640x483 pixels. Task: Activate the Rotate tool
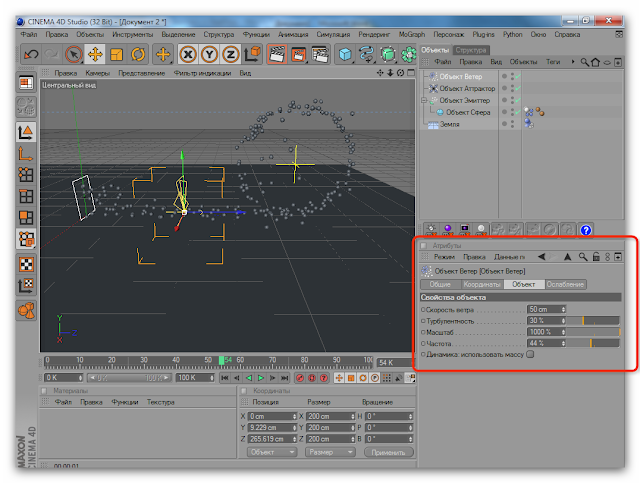[x=138, y=54]
